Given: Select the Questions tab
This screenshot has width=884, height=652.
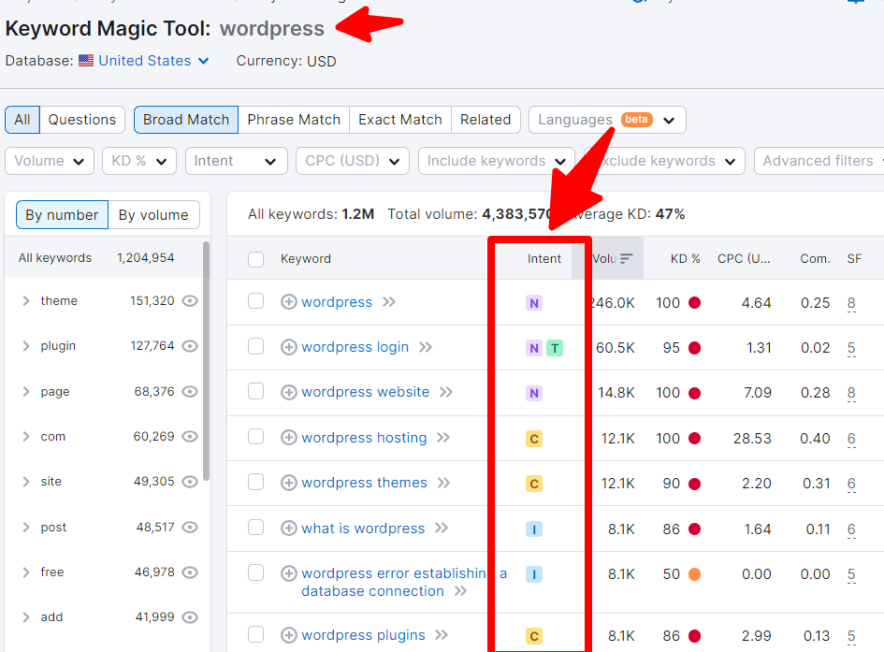Looking at the screenshot, I should point(82,120).
